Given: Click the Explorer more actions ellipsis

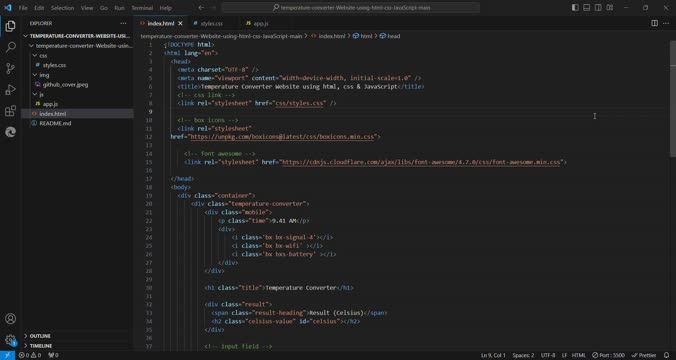Looking at the screenshot, I should [123, 23].
